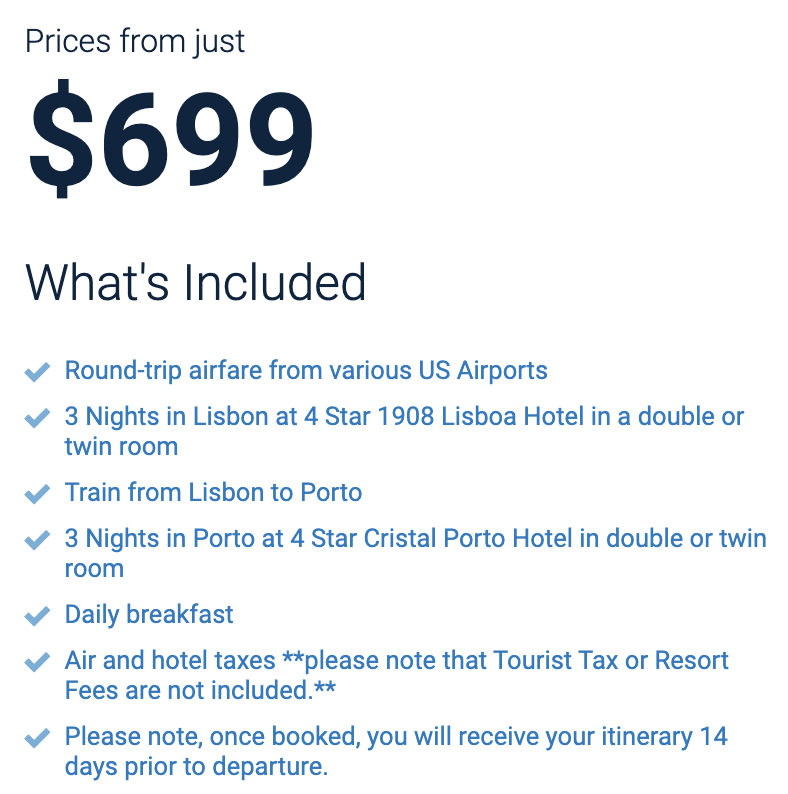
Task: Click checkmark beside Train from Lisbon to Porto
Action: tap(37, 494)
